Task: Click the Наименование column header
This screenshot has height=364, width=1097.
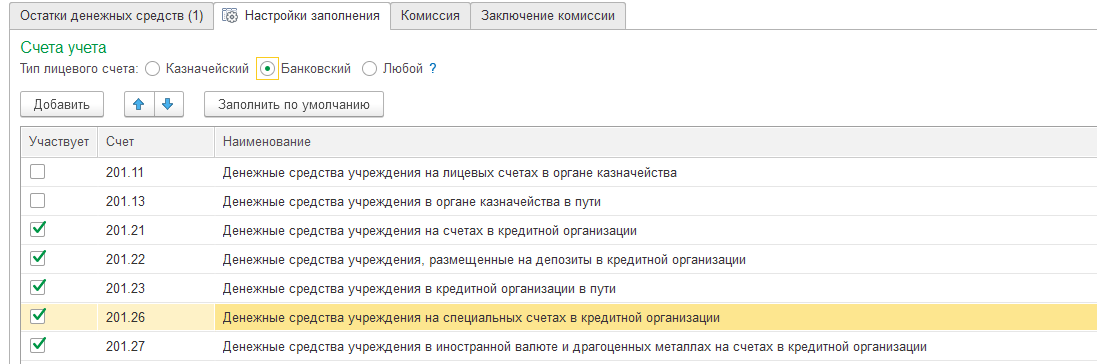Action: point(656,142)
